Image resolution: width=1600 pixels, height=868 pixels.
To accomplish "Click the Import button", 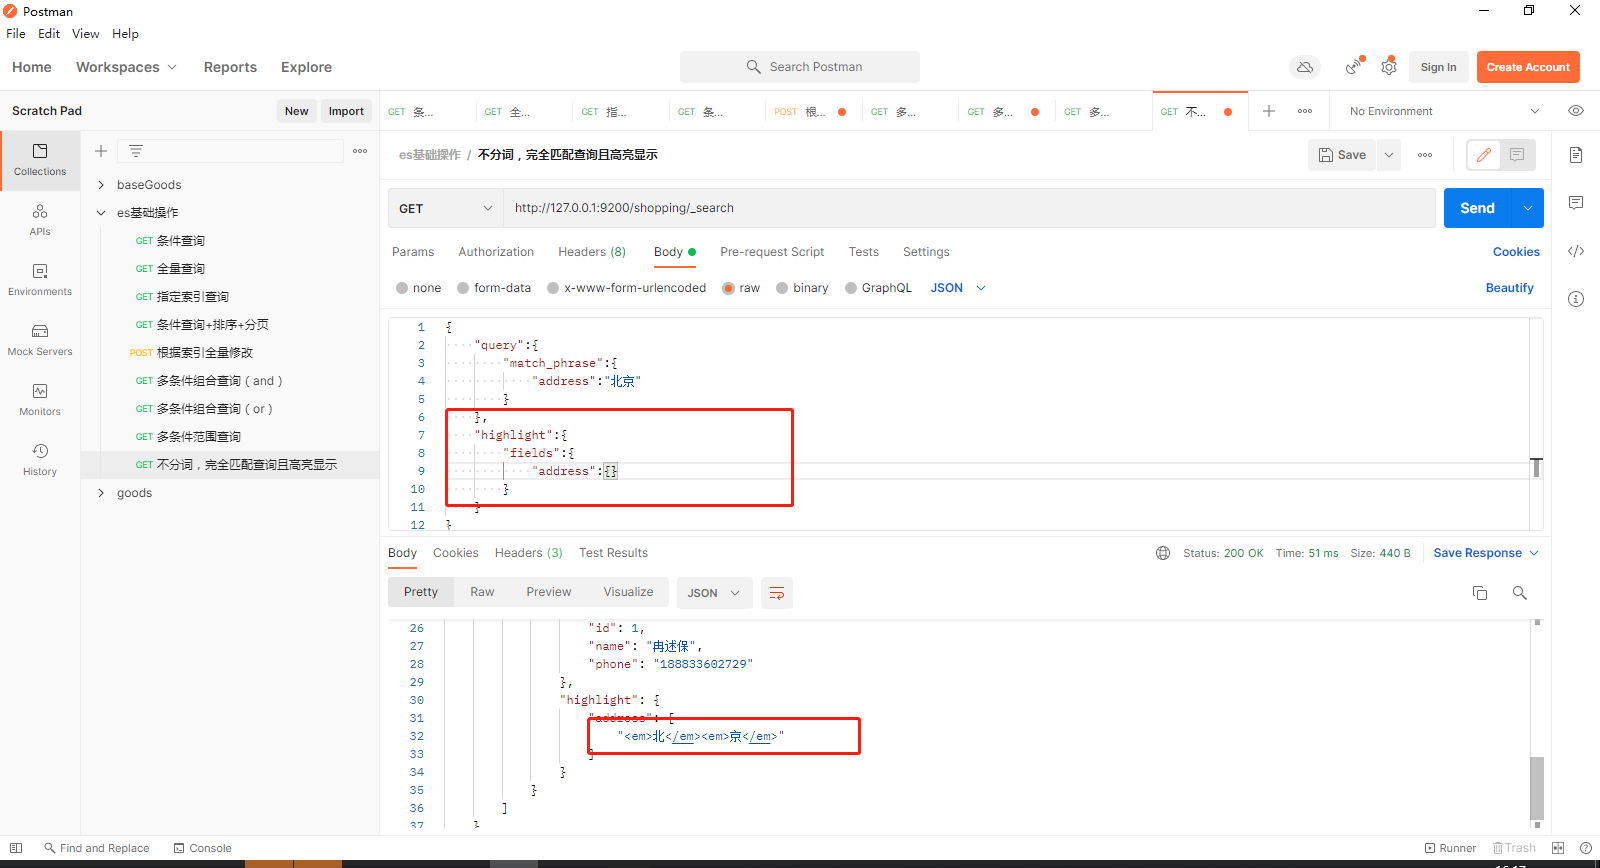I will click(346, 111).
